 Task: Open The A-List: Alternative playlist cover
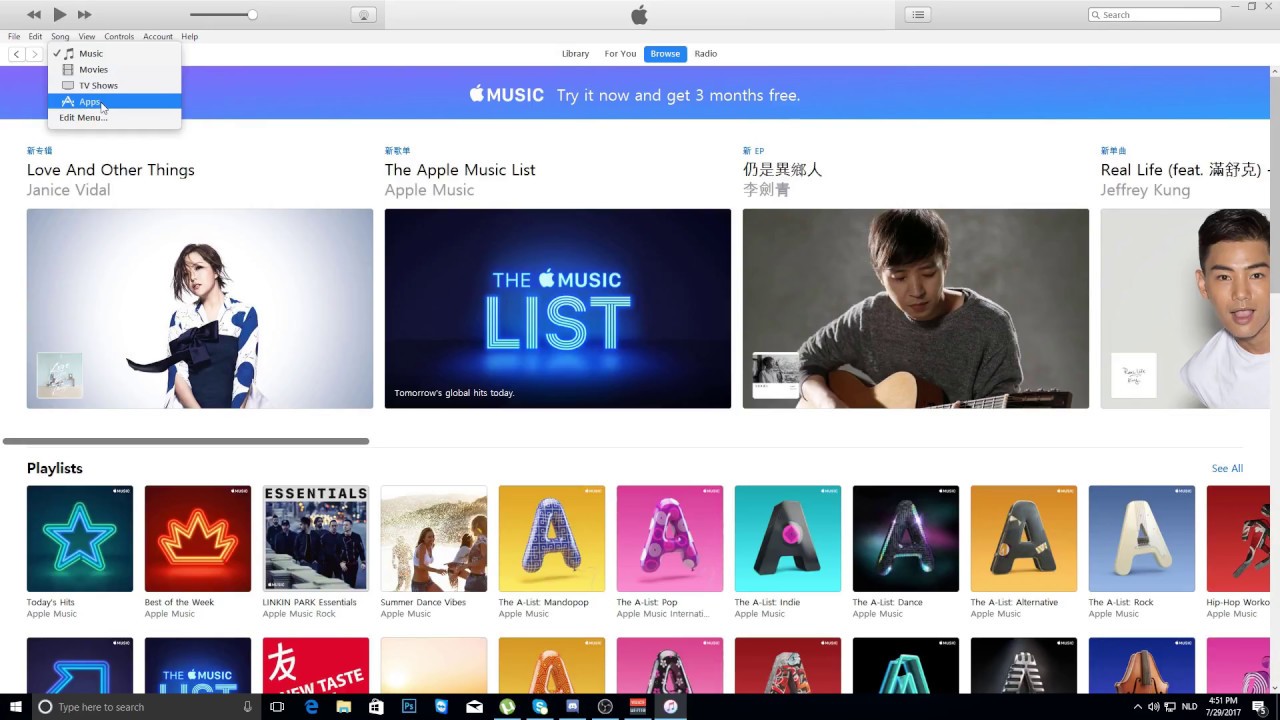coord(1024,539)
